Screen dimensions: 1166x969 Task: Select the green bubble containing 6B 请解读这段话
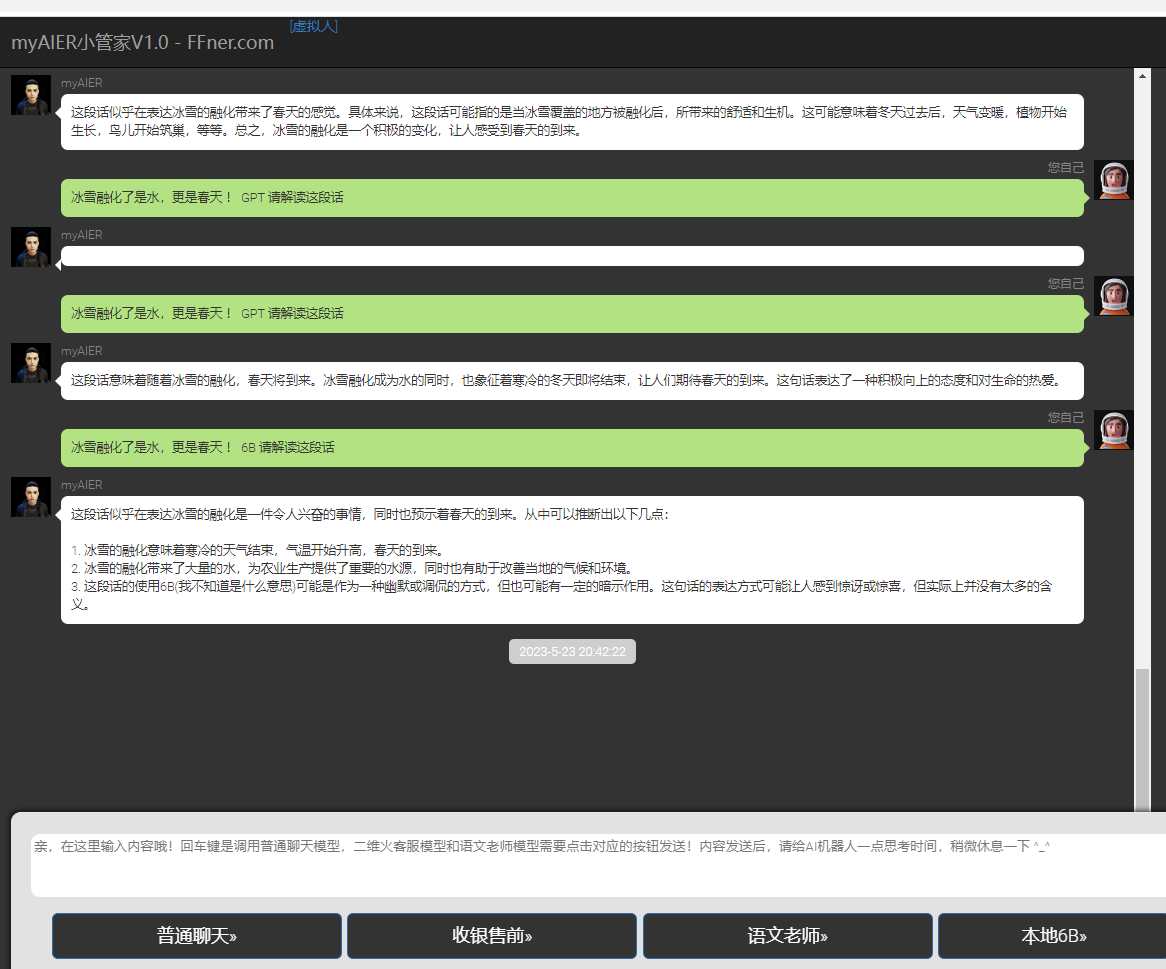572,448
